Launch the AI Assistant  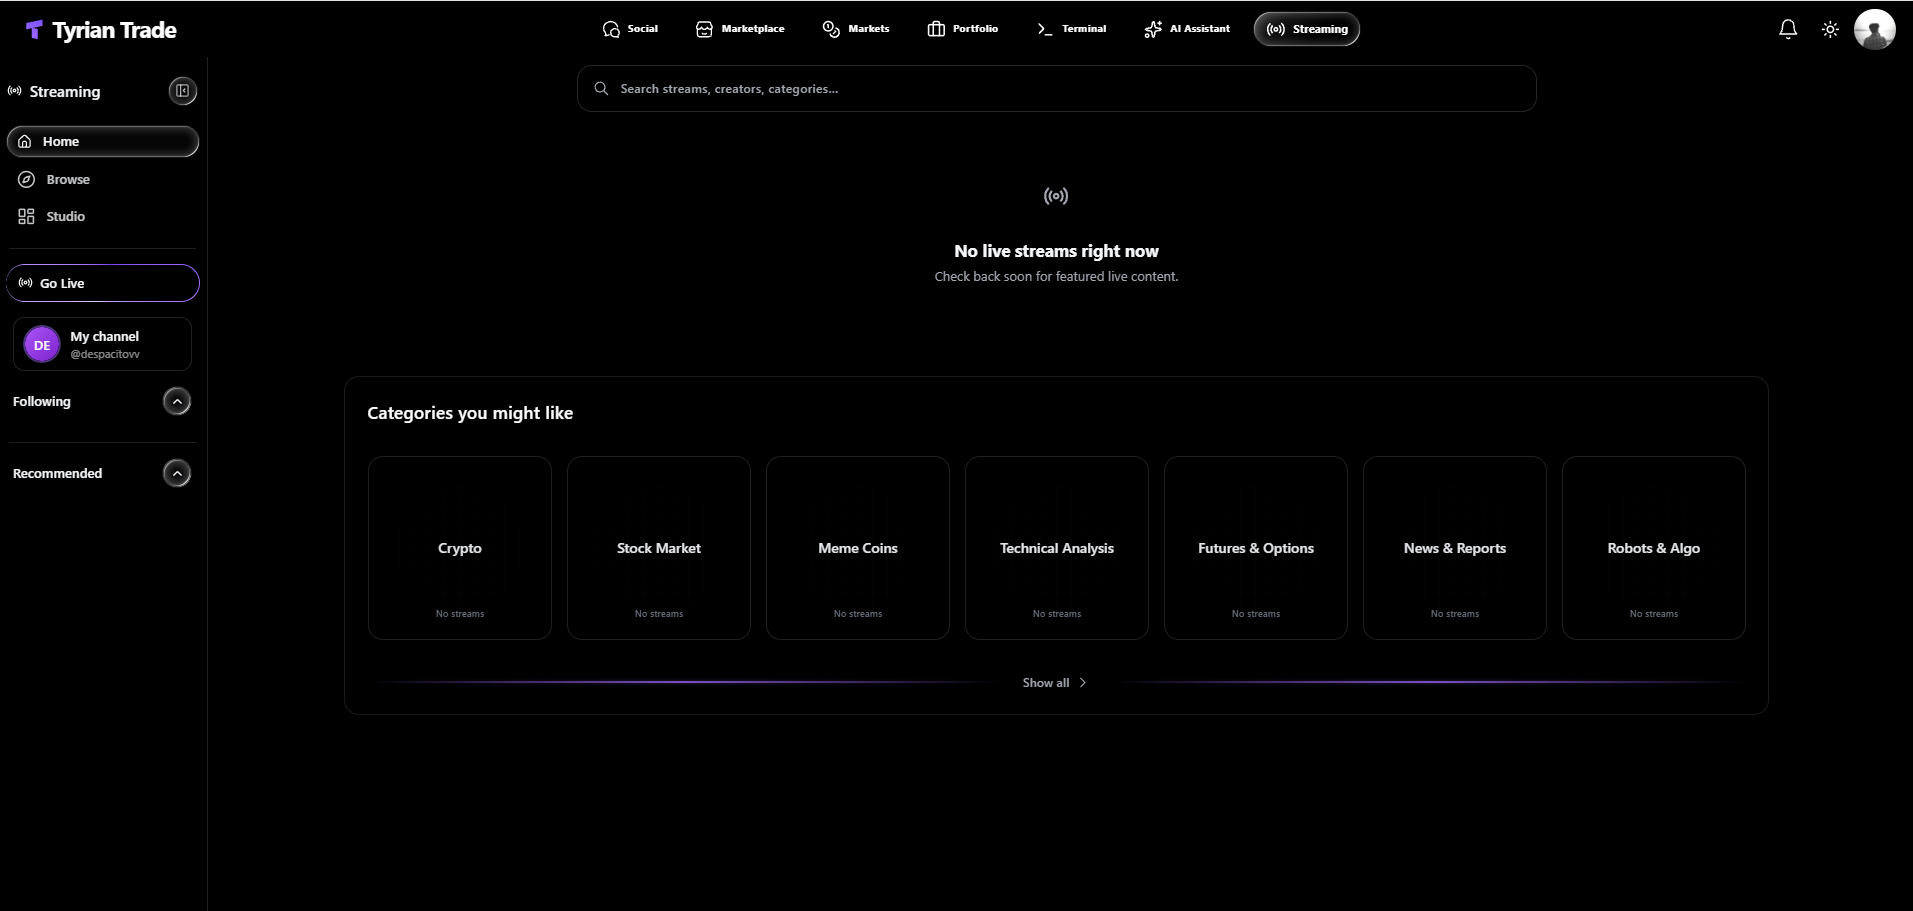1187,29
